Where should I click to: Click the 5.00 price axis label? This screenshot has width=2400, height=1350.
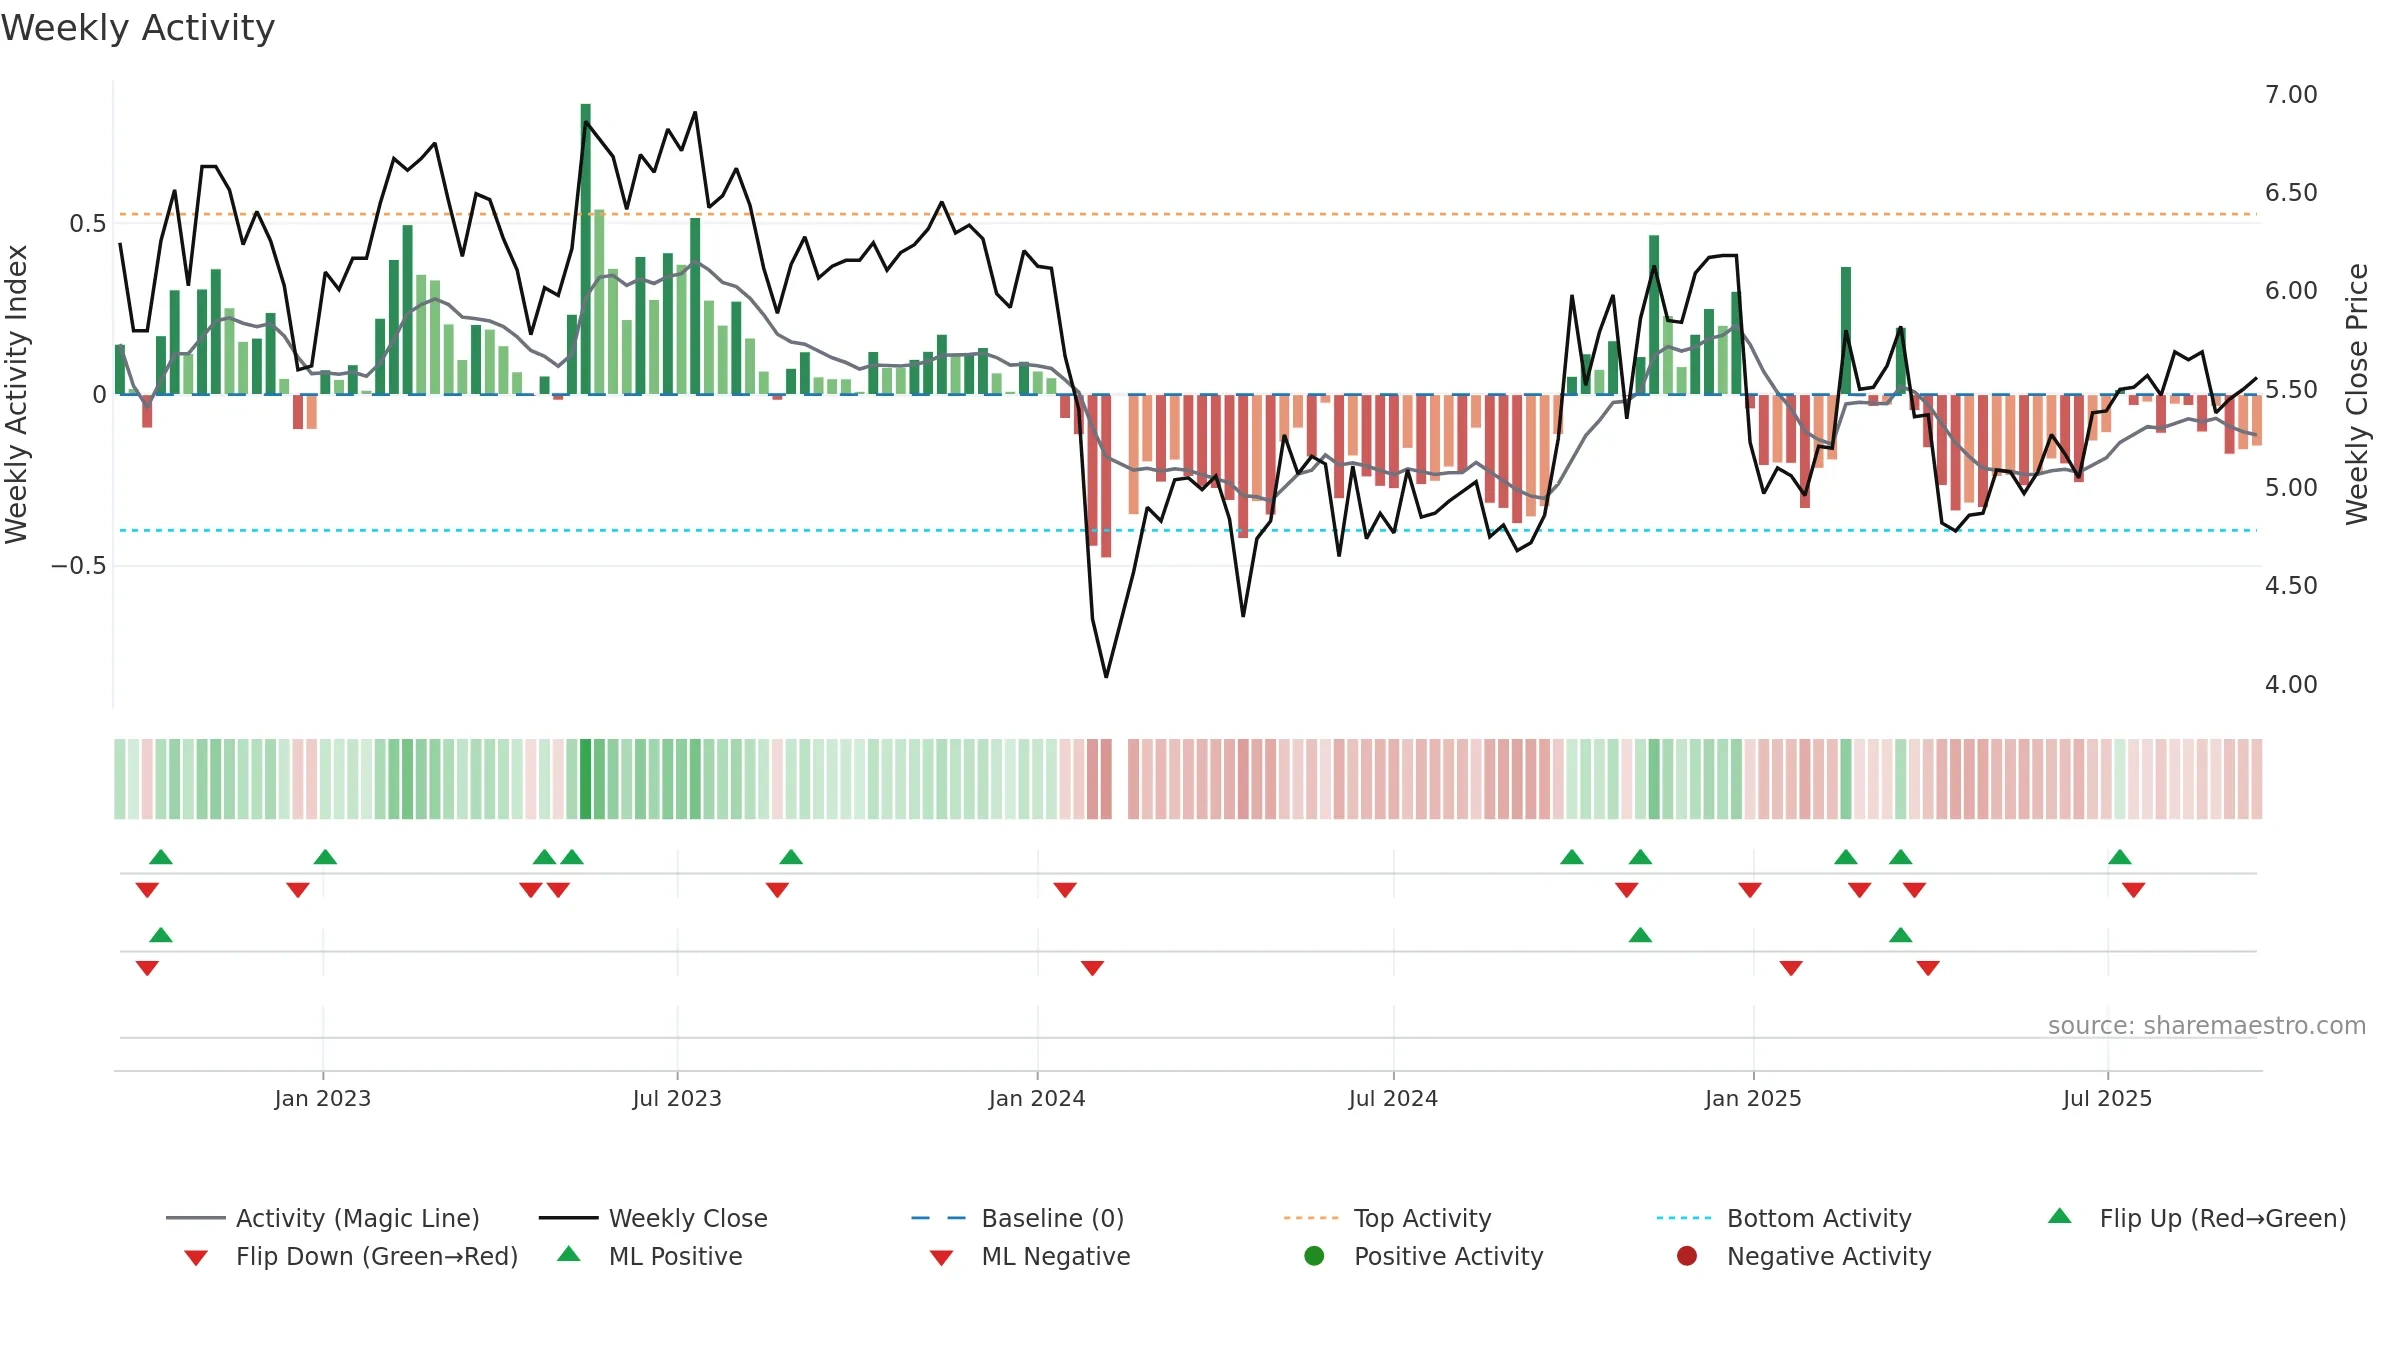(2291, 488)
